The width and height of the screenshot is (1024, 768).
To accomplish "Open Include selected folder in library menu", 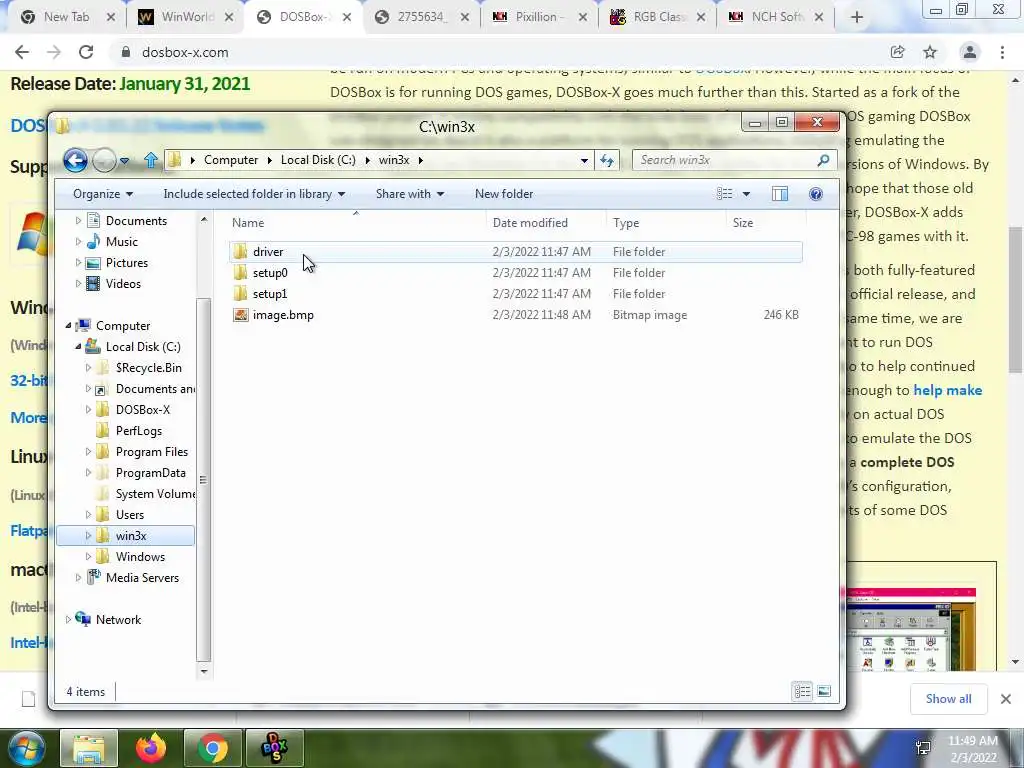I will click(x=254, y=194).
